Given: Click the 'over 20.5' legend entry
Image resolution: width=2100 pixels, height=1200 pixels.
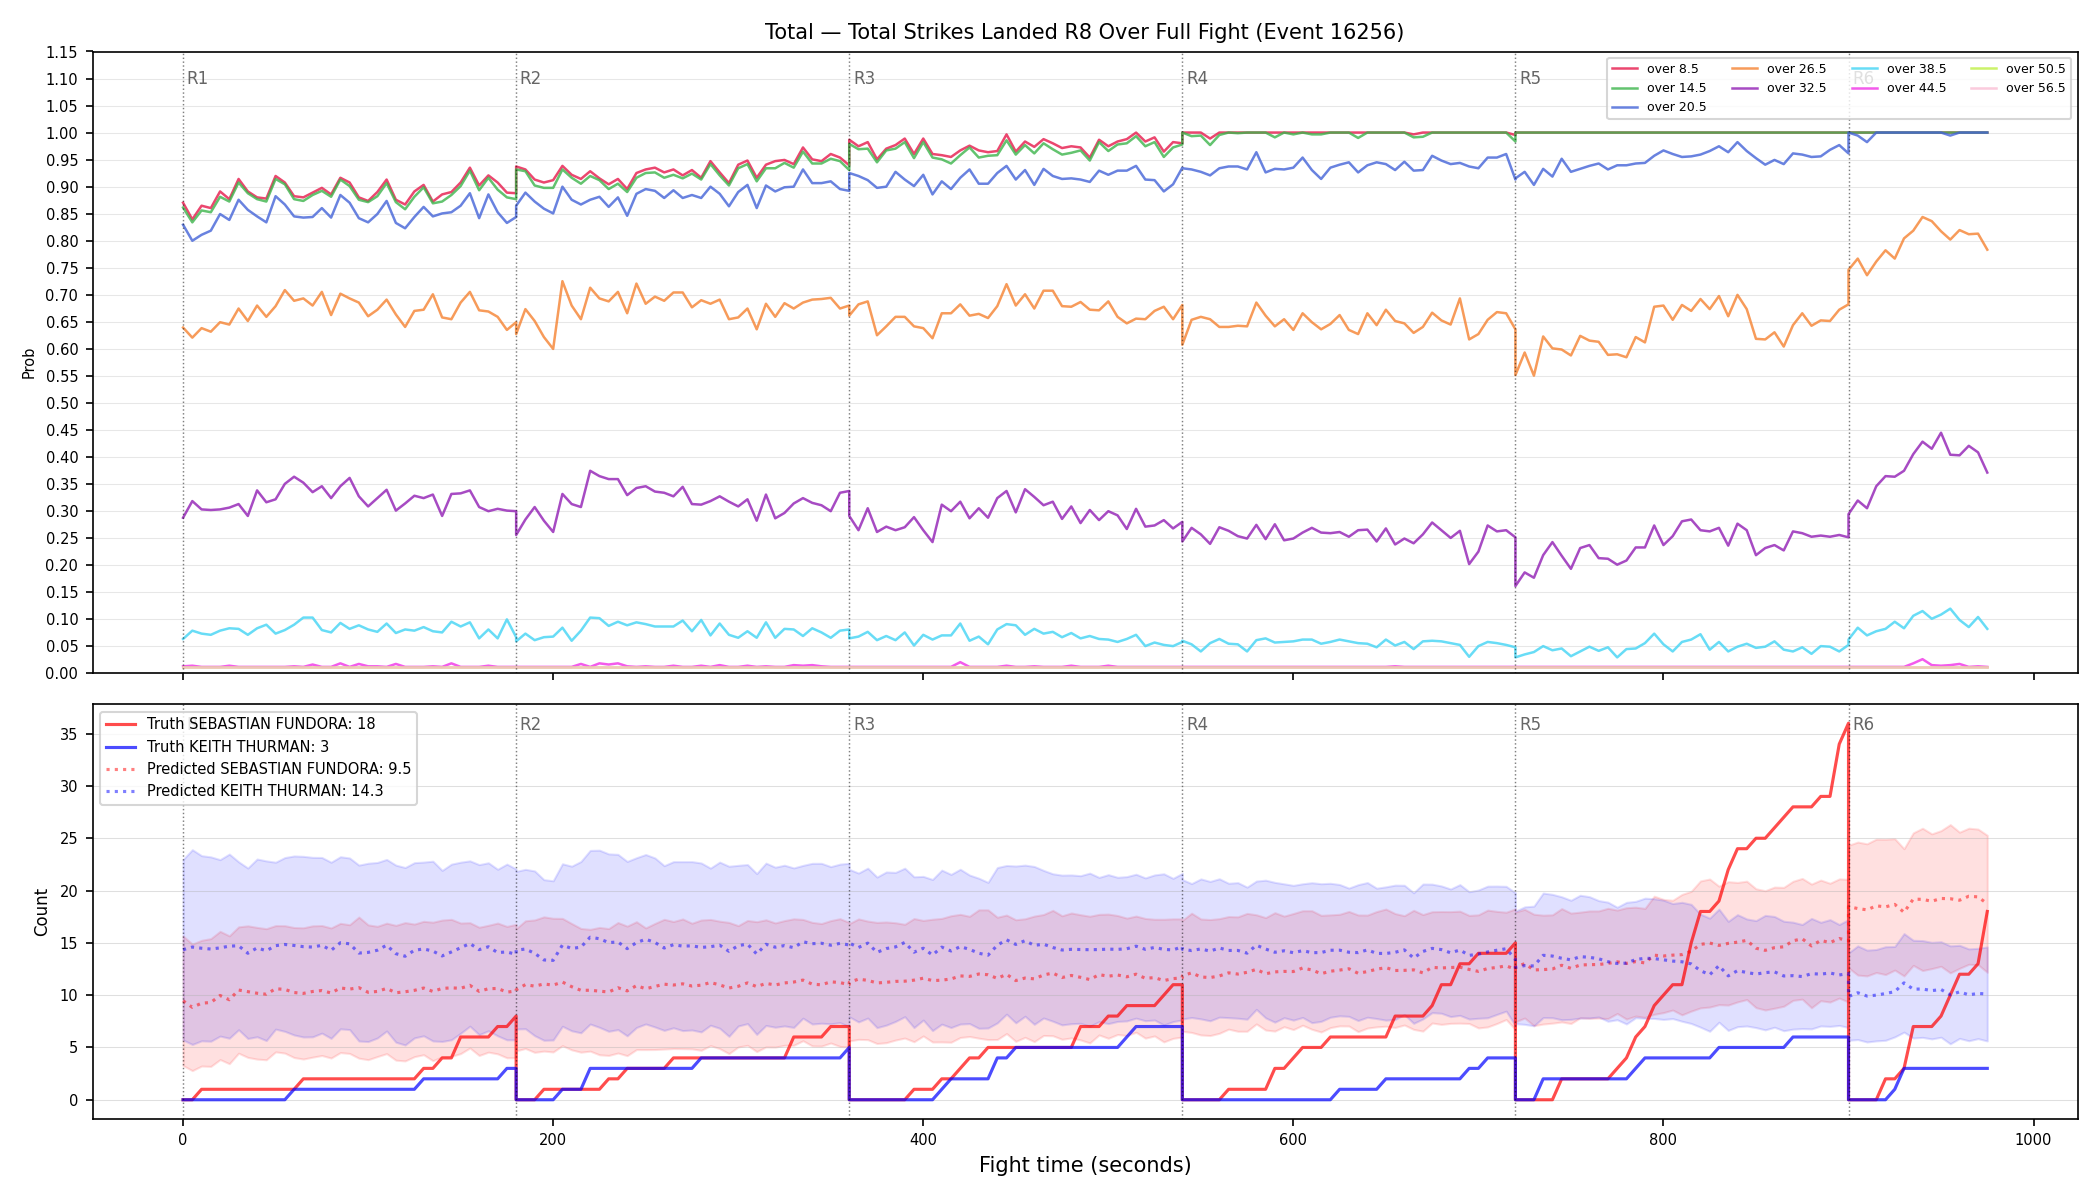Looking at the screenshot, I should 1659,107.
